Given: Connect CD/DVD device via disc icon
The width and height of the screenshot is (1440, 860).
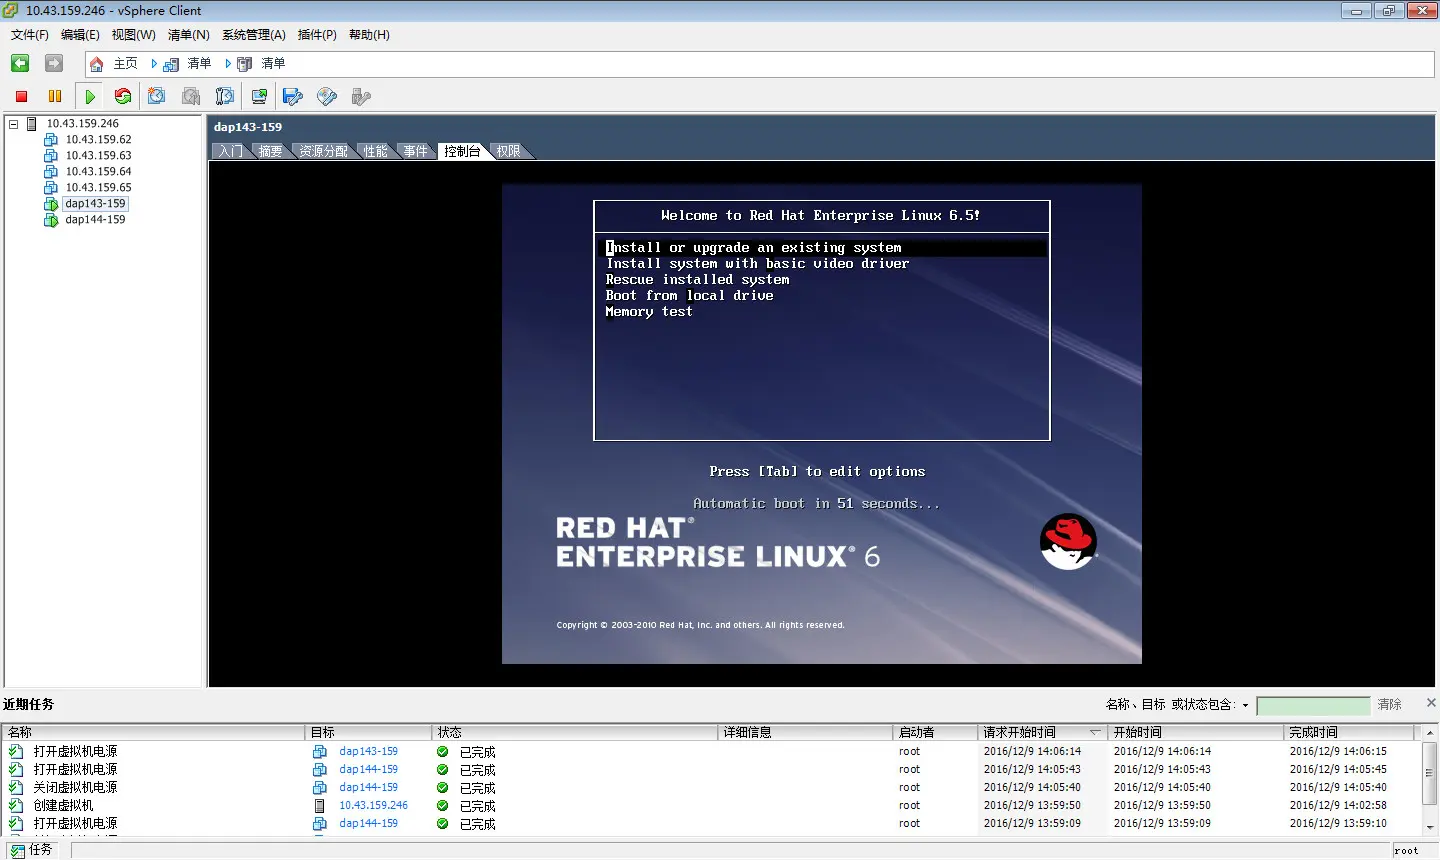Looking at the screenshot, I should (x=327, y=96).
